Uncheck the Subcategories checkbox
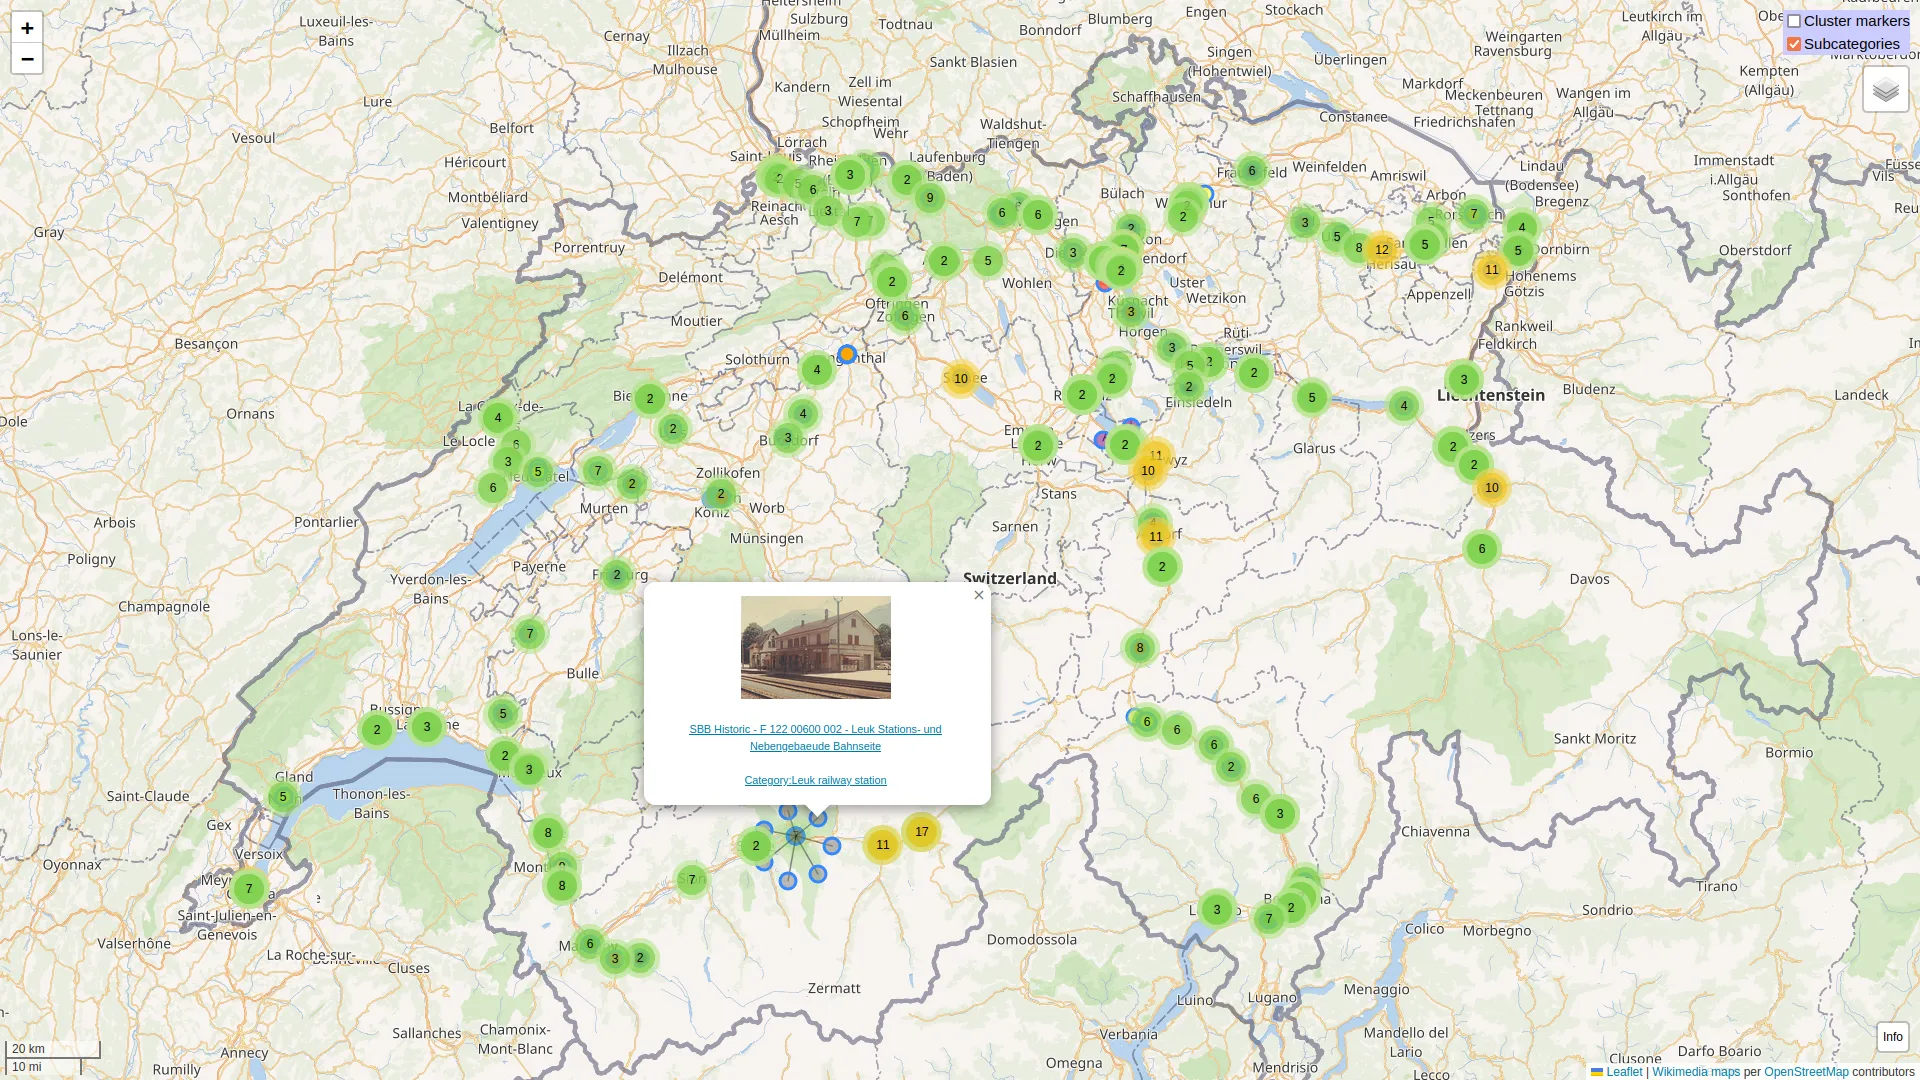Screen dimensions: 1920x1080 (x=1794, y=44)
